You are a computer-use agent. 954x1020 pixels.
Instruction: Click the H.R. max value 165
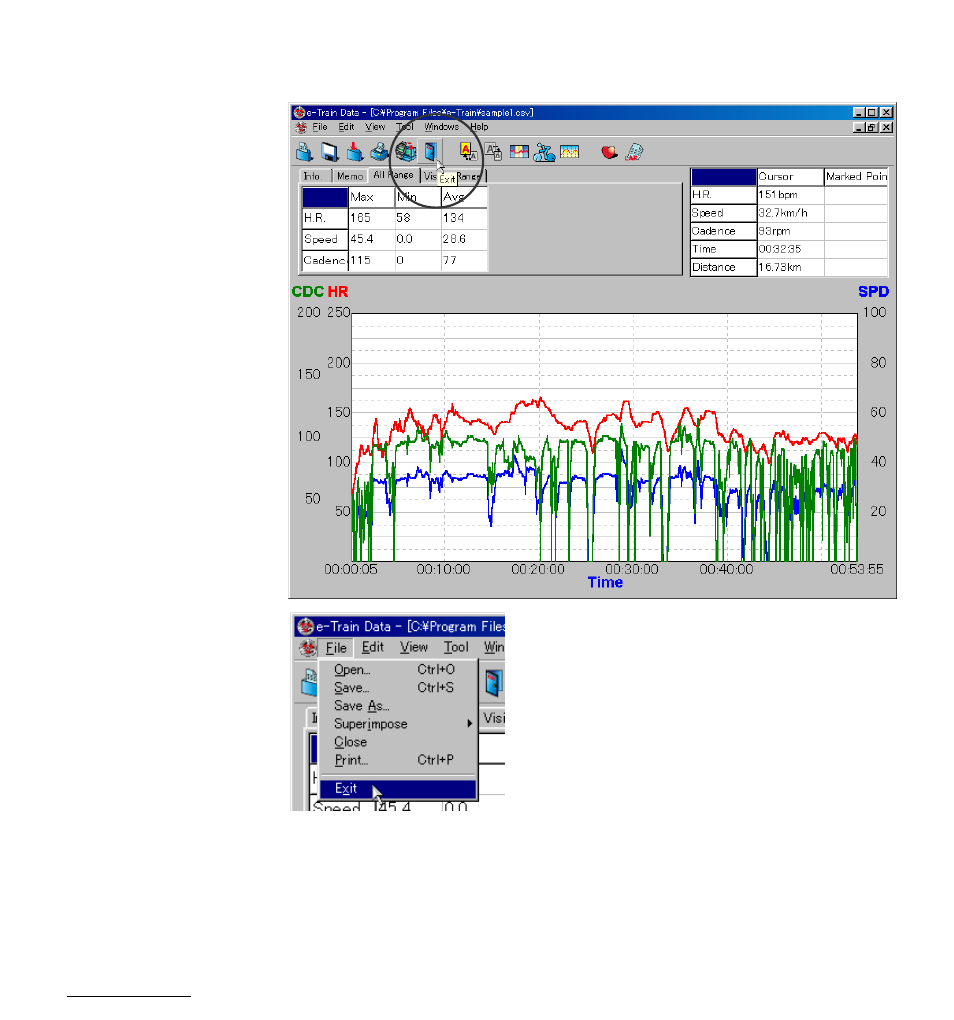(x=360, y=218)
